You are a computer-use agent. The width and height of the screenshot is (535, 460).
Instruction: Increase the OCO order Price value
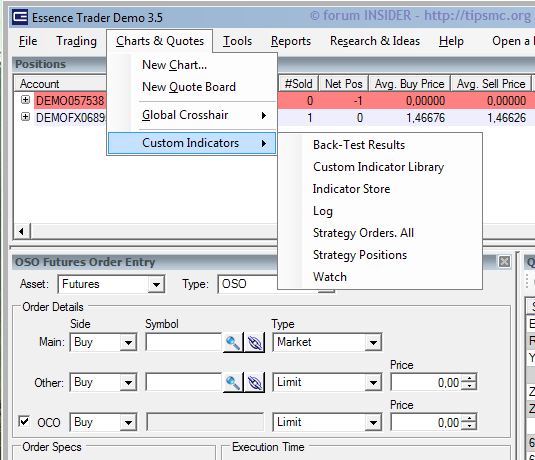click(470, 418)
